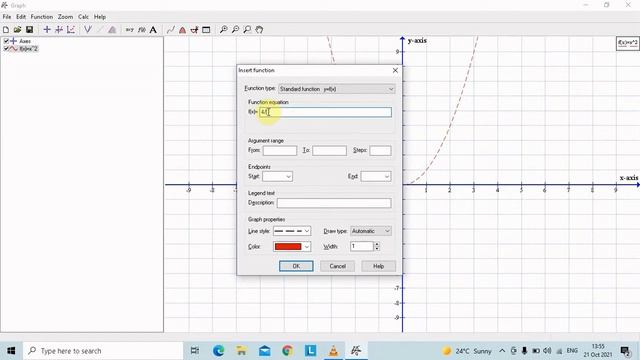640x360 pixels.
Task: Click the Zoom in magnifier icon
Action: tap(224, 30)
